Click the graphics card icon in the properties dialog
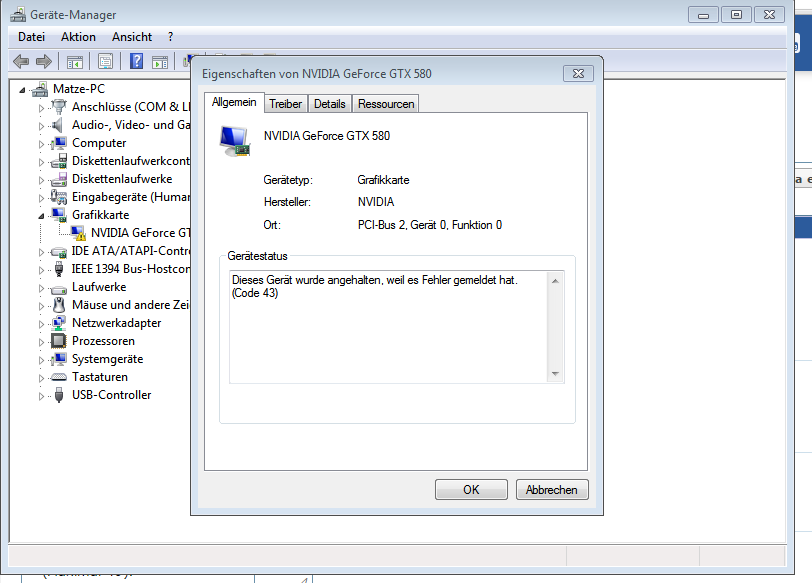 (x=235, y=141)
